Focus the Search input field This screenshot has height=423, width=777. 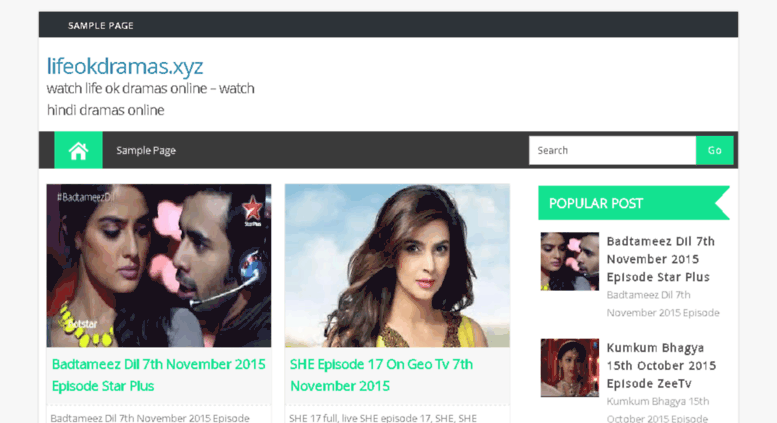pos(612,150)
